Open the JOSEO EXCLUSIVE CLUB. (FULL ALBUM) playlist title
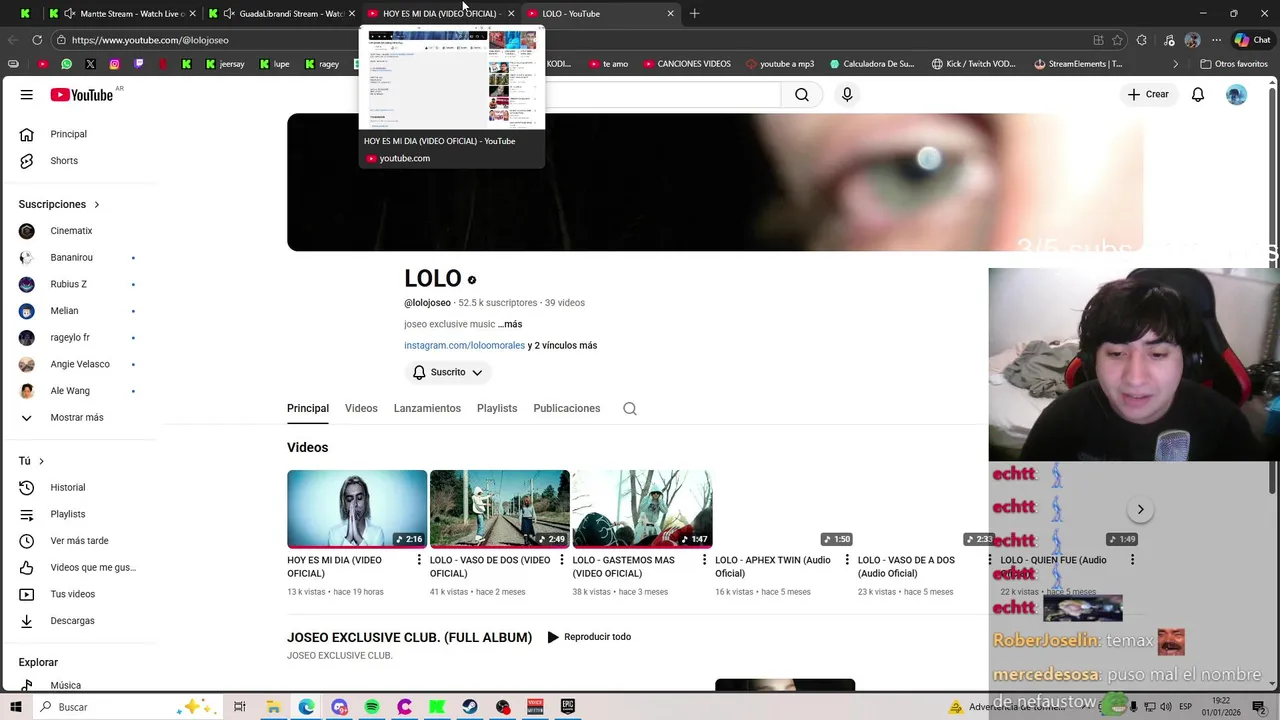Image resolution: width=1280 pixels, height=720 pixels. 409,637
